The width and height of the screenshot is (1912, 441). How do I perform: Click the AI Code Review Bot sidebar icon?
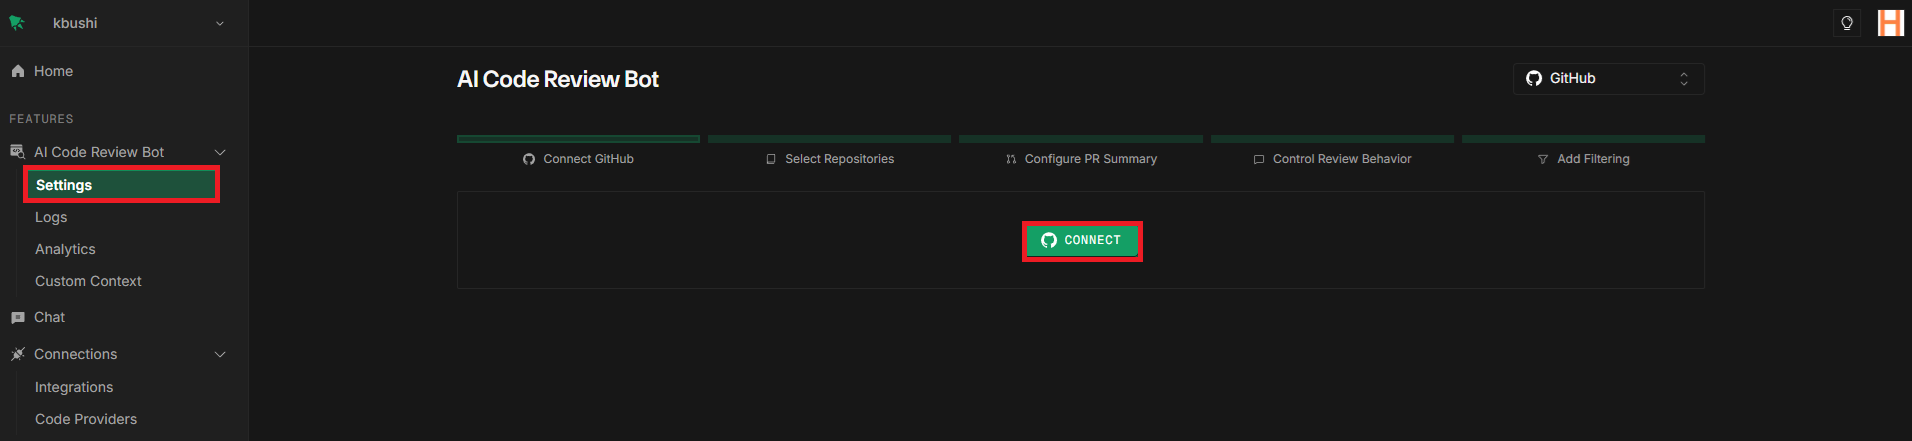coord(18,152)
